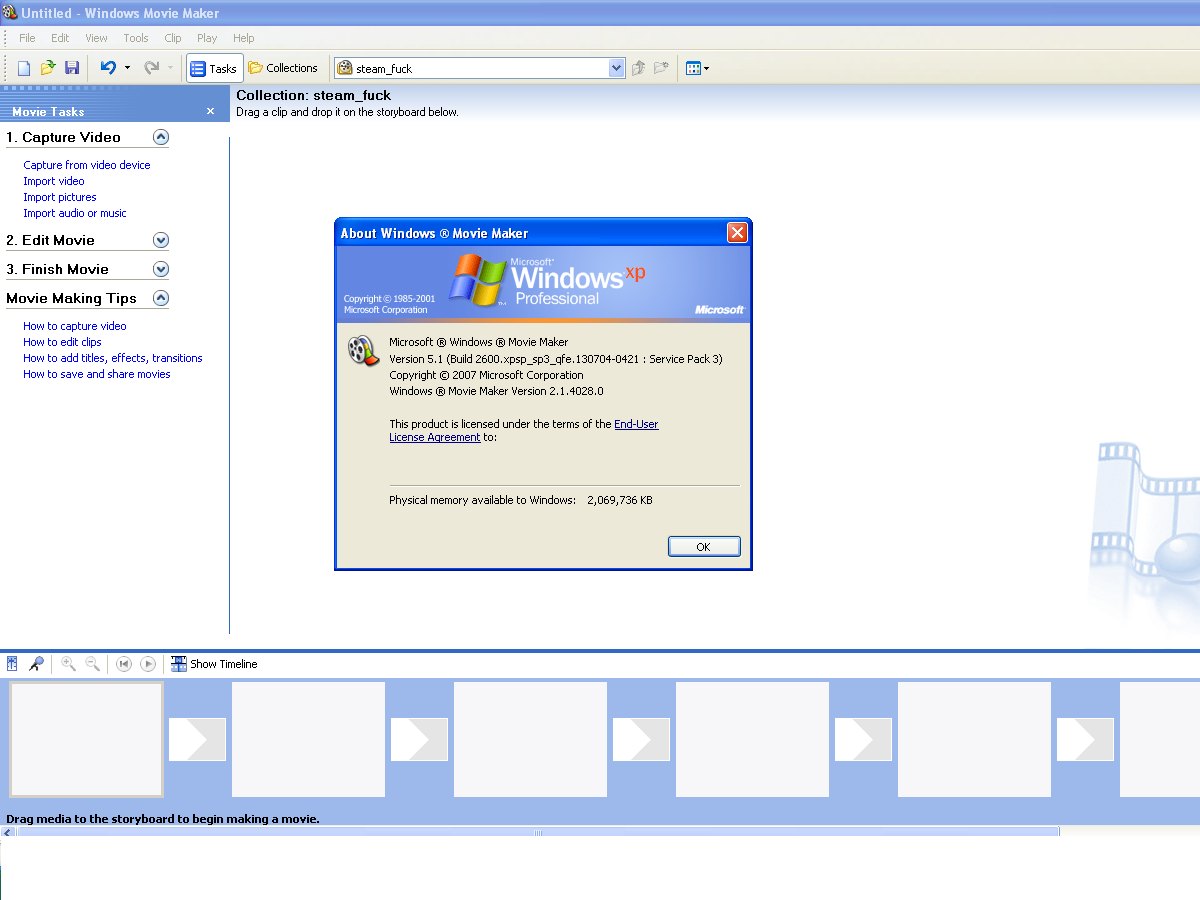1200x900 pixels.
Task: Click the Play Storyboard button
Action: coord(148,663)
